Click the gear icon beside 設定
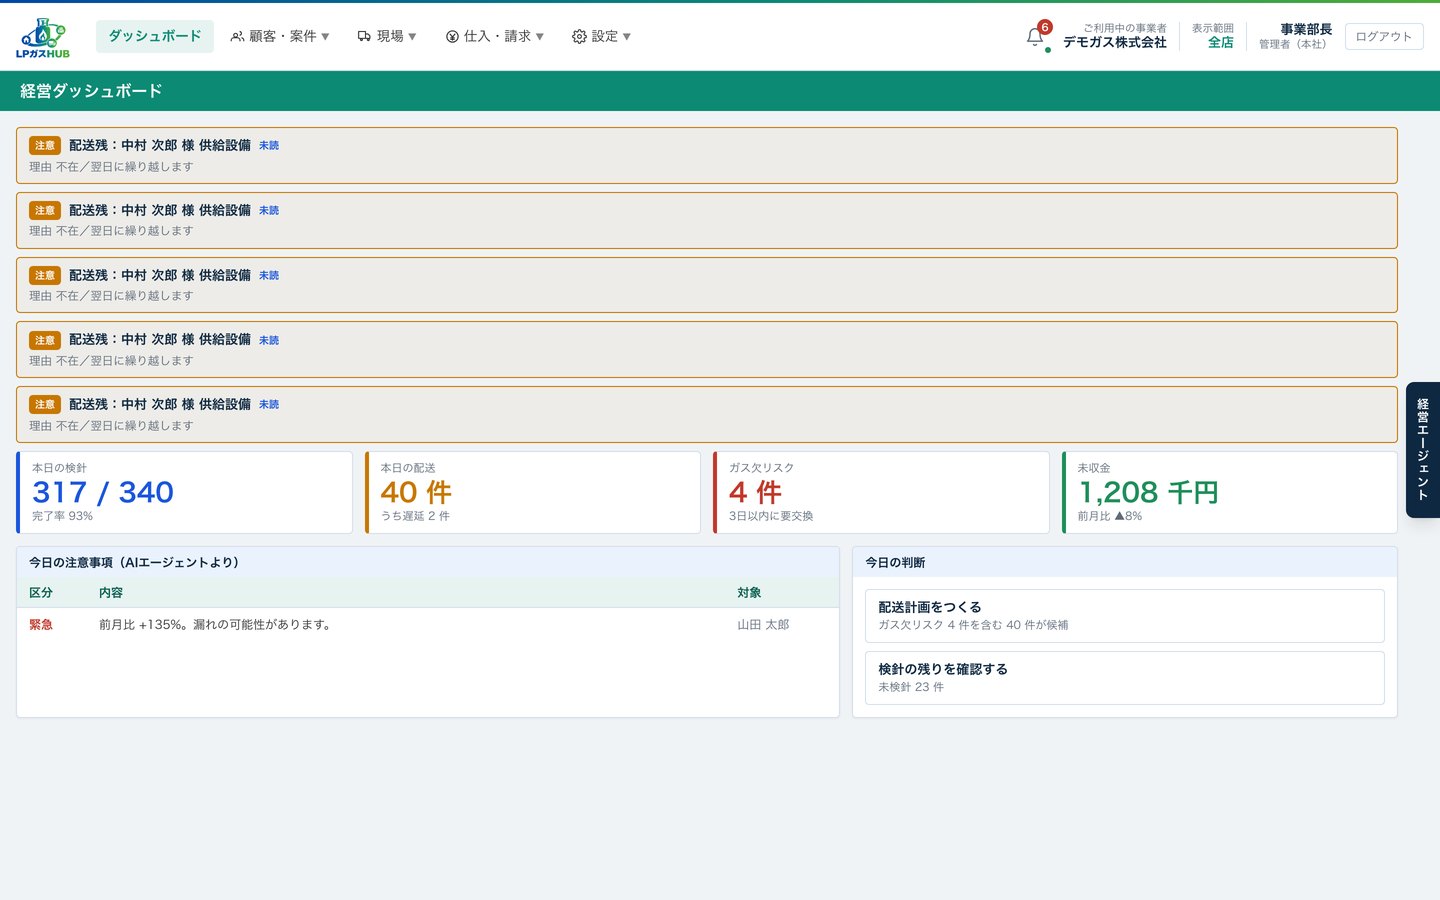1440x900 pixels. (579, 37)
